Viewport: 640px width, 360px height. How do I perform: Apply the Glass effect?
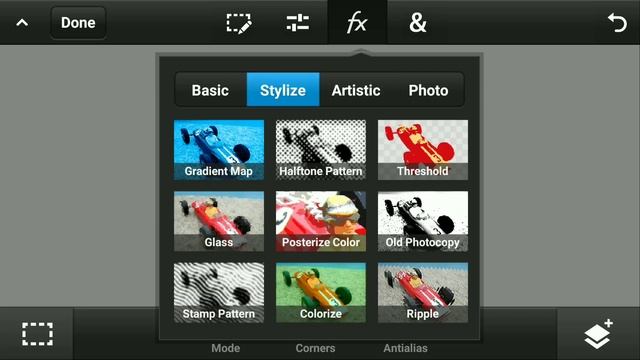pyautogui.click(x=219, y=221)
